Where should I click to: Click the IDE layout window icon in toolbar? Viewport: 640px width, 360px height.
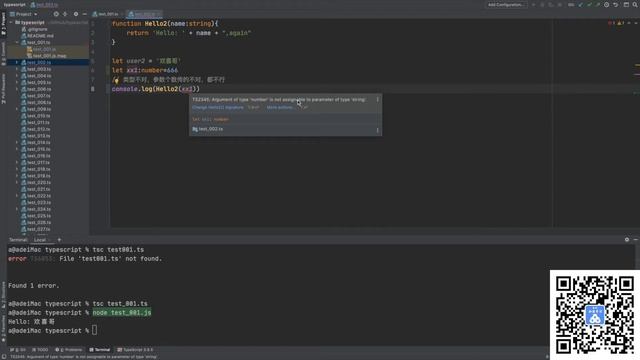tap(626, 5)
